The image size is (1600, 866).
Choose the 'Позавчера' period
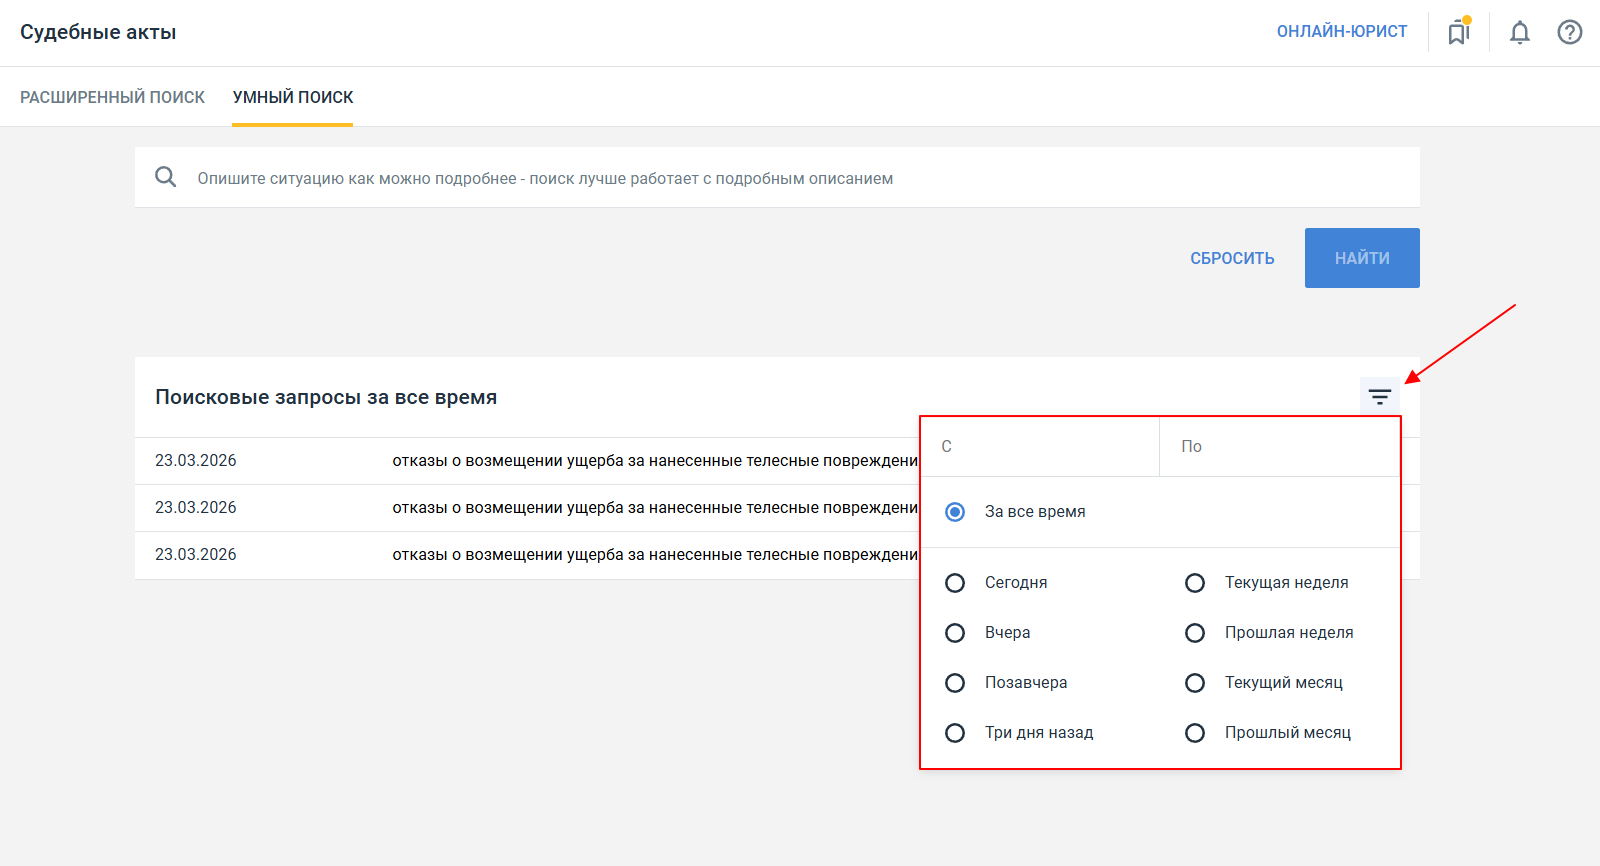click(x=955, y=683)
